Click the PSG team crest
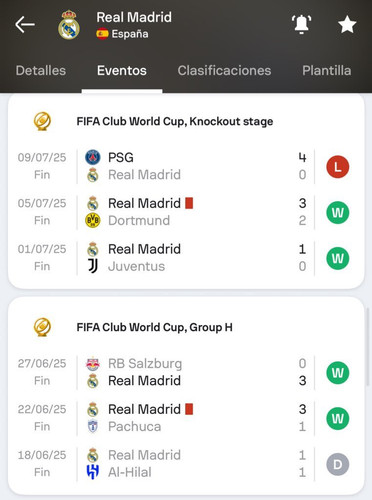Image resolution: width=372 pixels, height=500 pixels. [93, 157]
